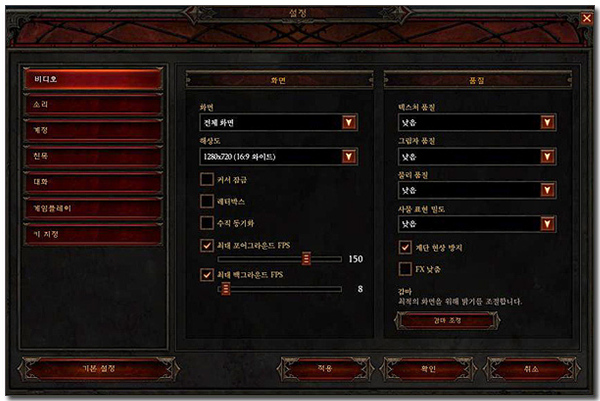Disable 계단 현상 방지 anti-aliasing checkbox
This screenshot has height=401, width=600.
point(405,247)
